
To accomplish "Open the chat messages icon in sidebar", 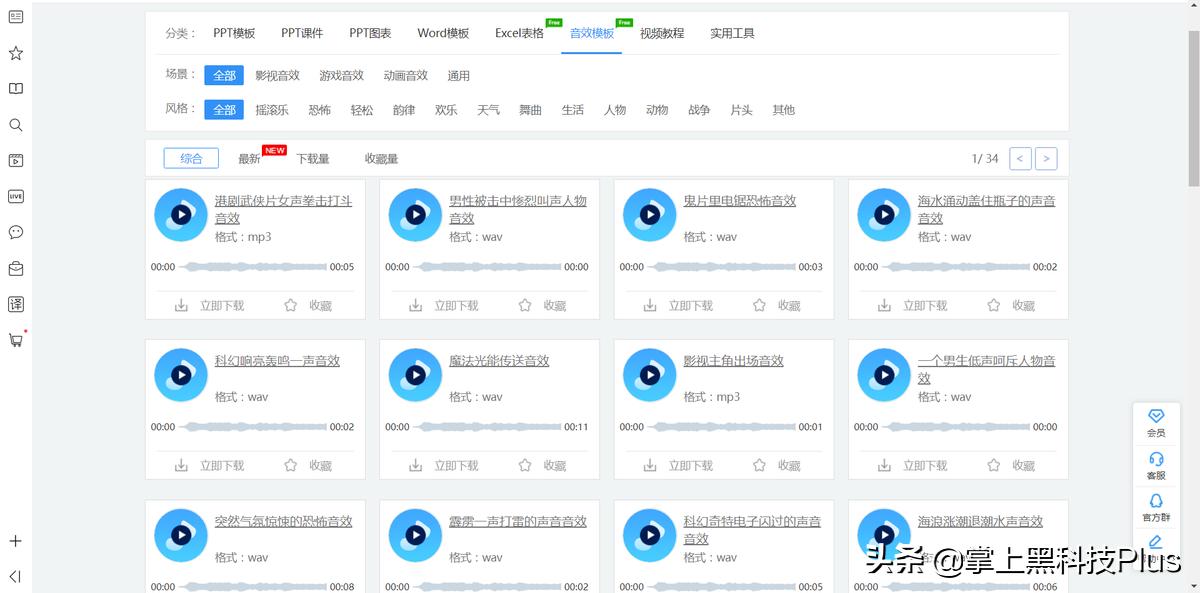I will coord(15,232).
